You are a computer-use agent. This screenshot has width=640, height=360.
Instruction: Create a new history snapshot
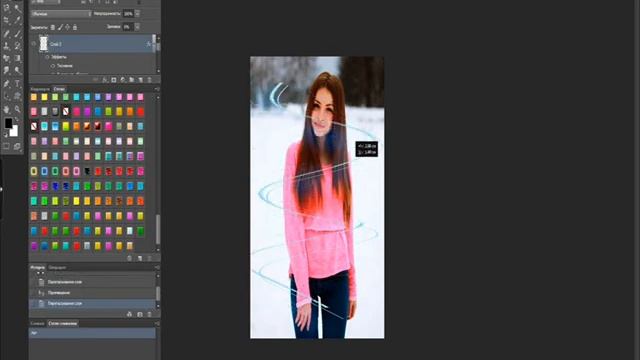(x=140, y=314)
